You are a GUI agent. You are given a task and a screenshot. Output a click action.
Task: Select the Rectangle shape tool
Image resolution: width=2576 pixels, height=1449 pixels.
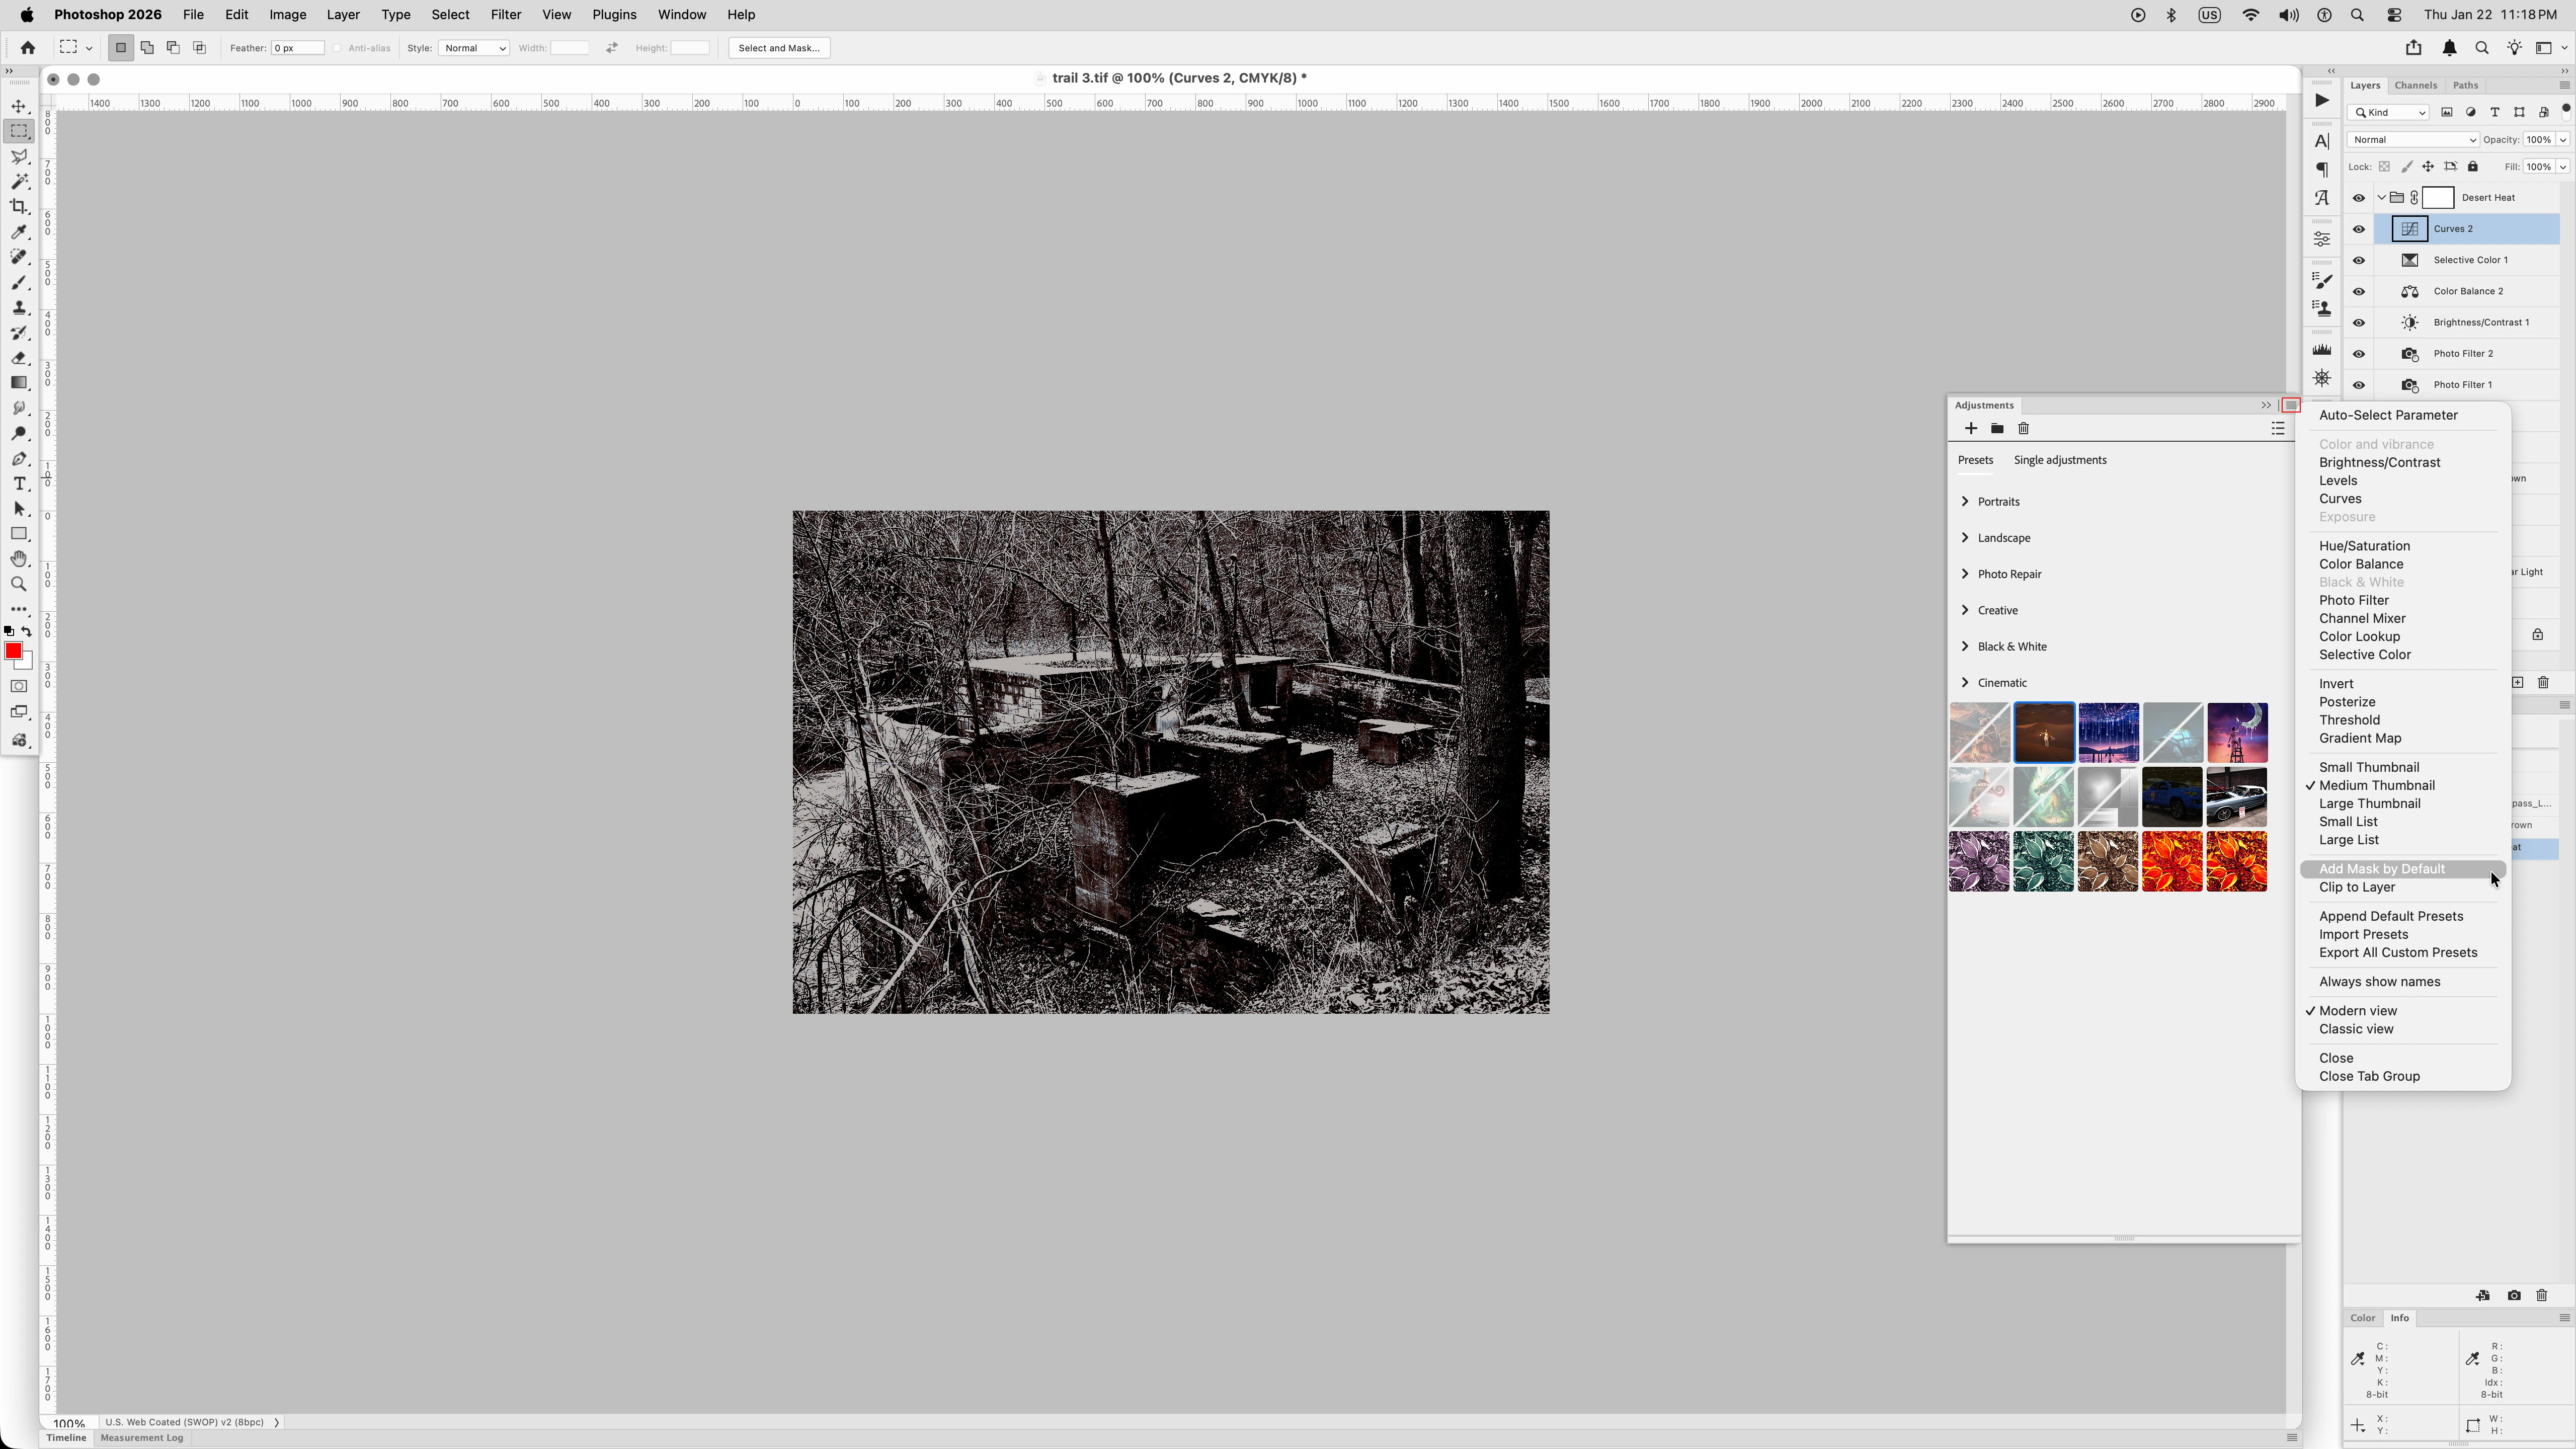tap(19, 533)
